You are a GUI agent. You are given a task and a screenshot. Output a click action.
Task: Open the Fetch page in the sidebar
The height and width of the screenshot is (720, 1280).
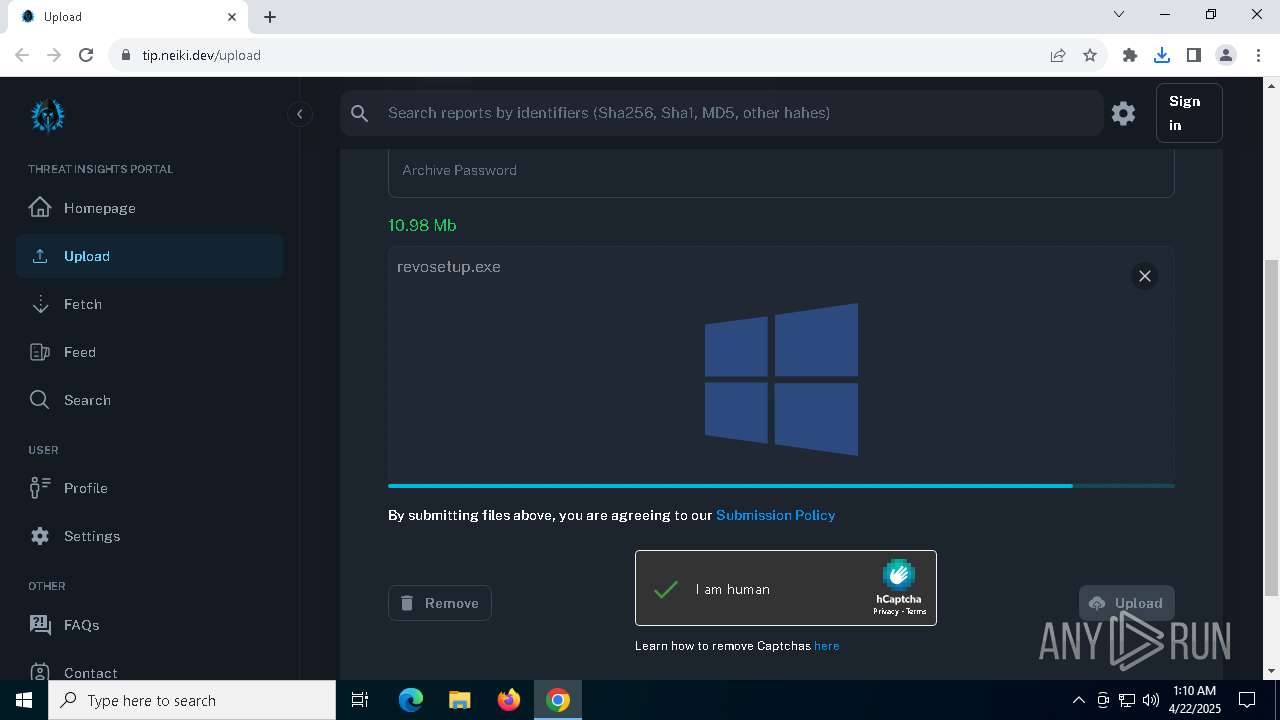150,304
